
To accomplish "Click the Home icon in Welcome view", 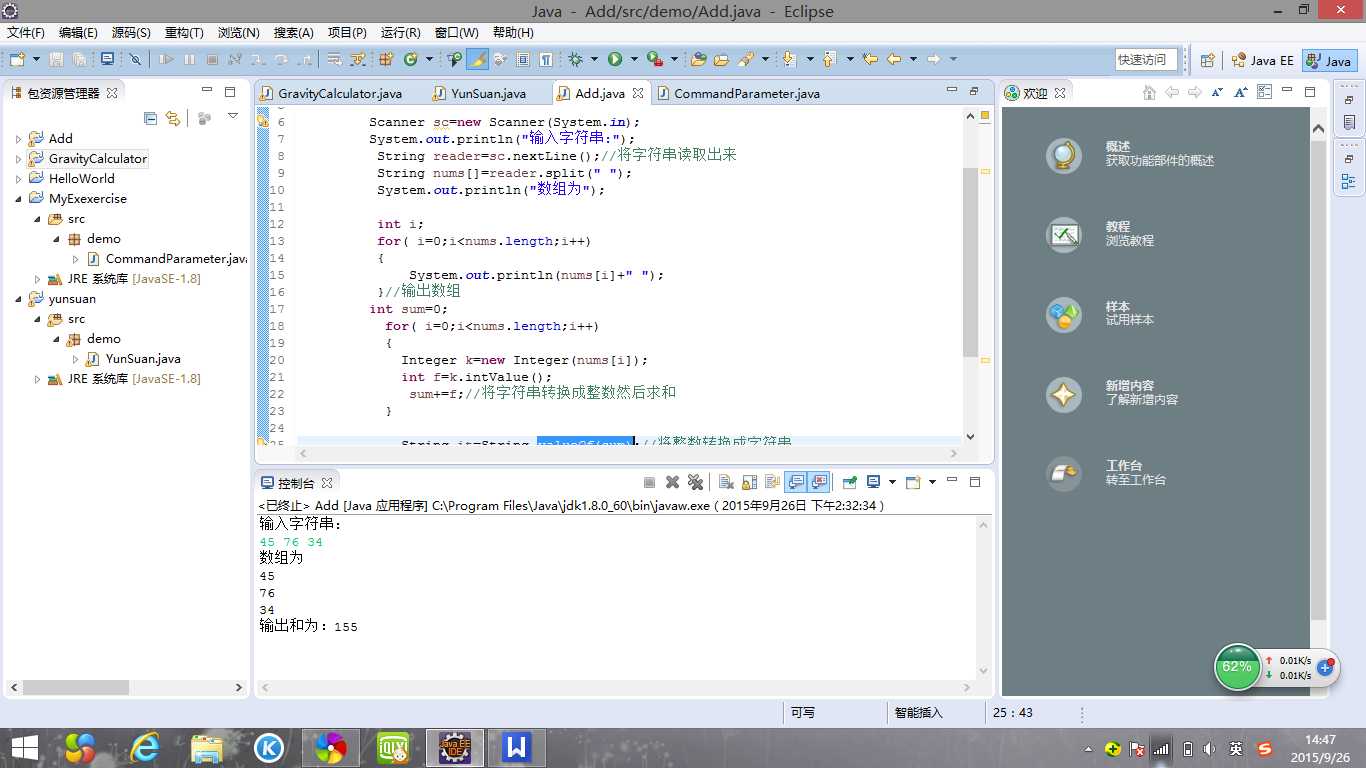I will (x=1149, y=92).
